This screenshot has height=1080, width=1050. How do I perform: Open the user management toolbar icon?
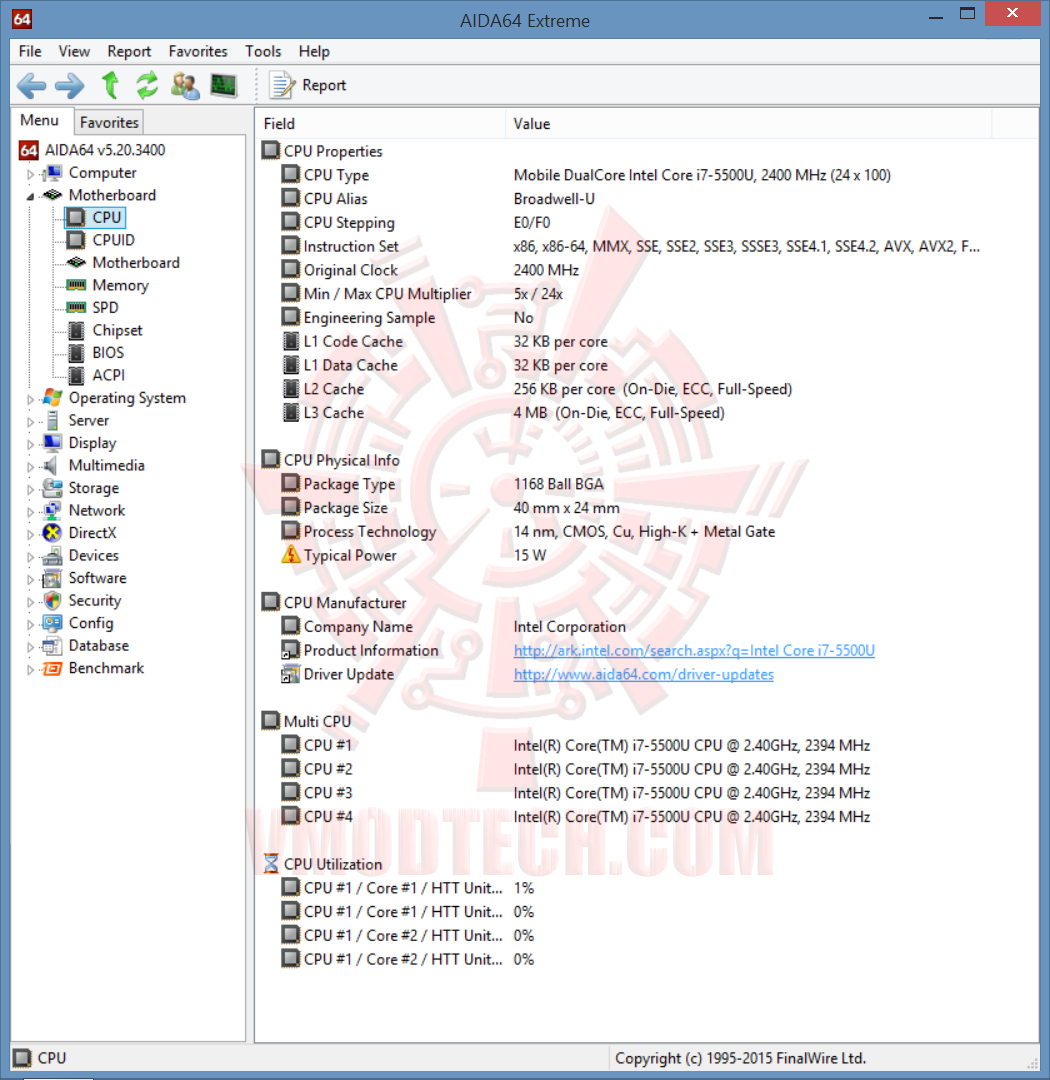point(185,85)
